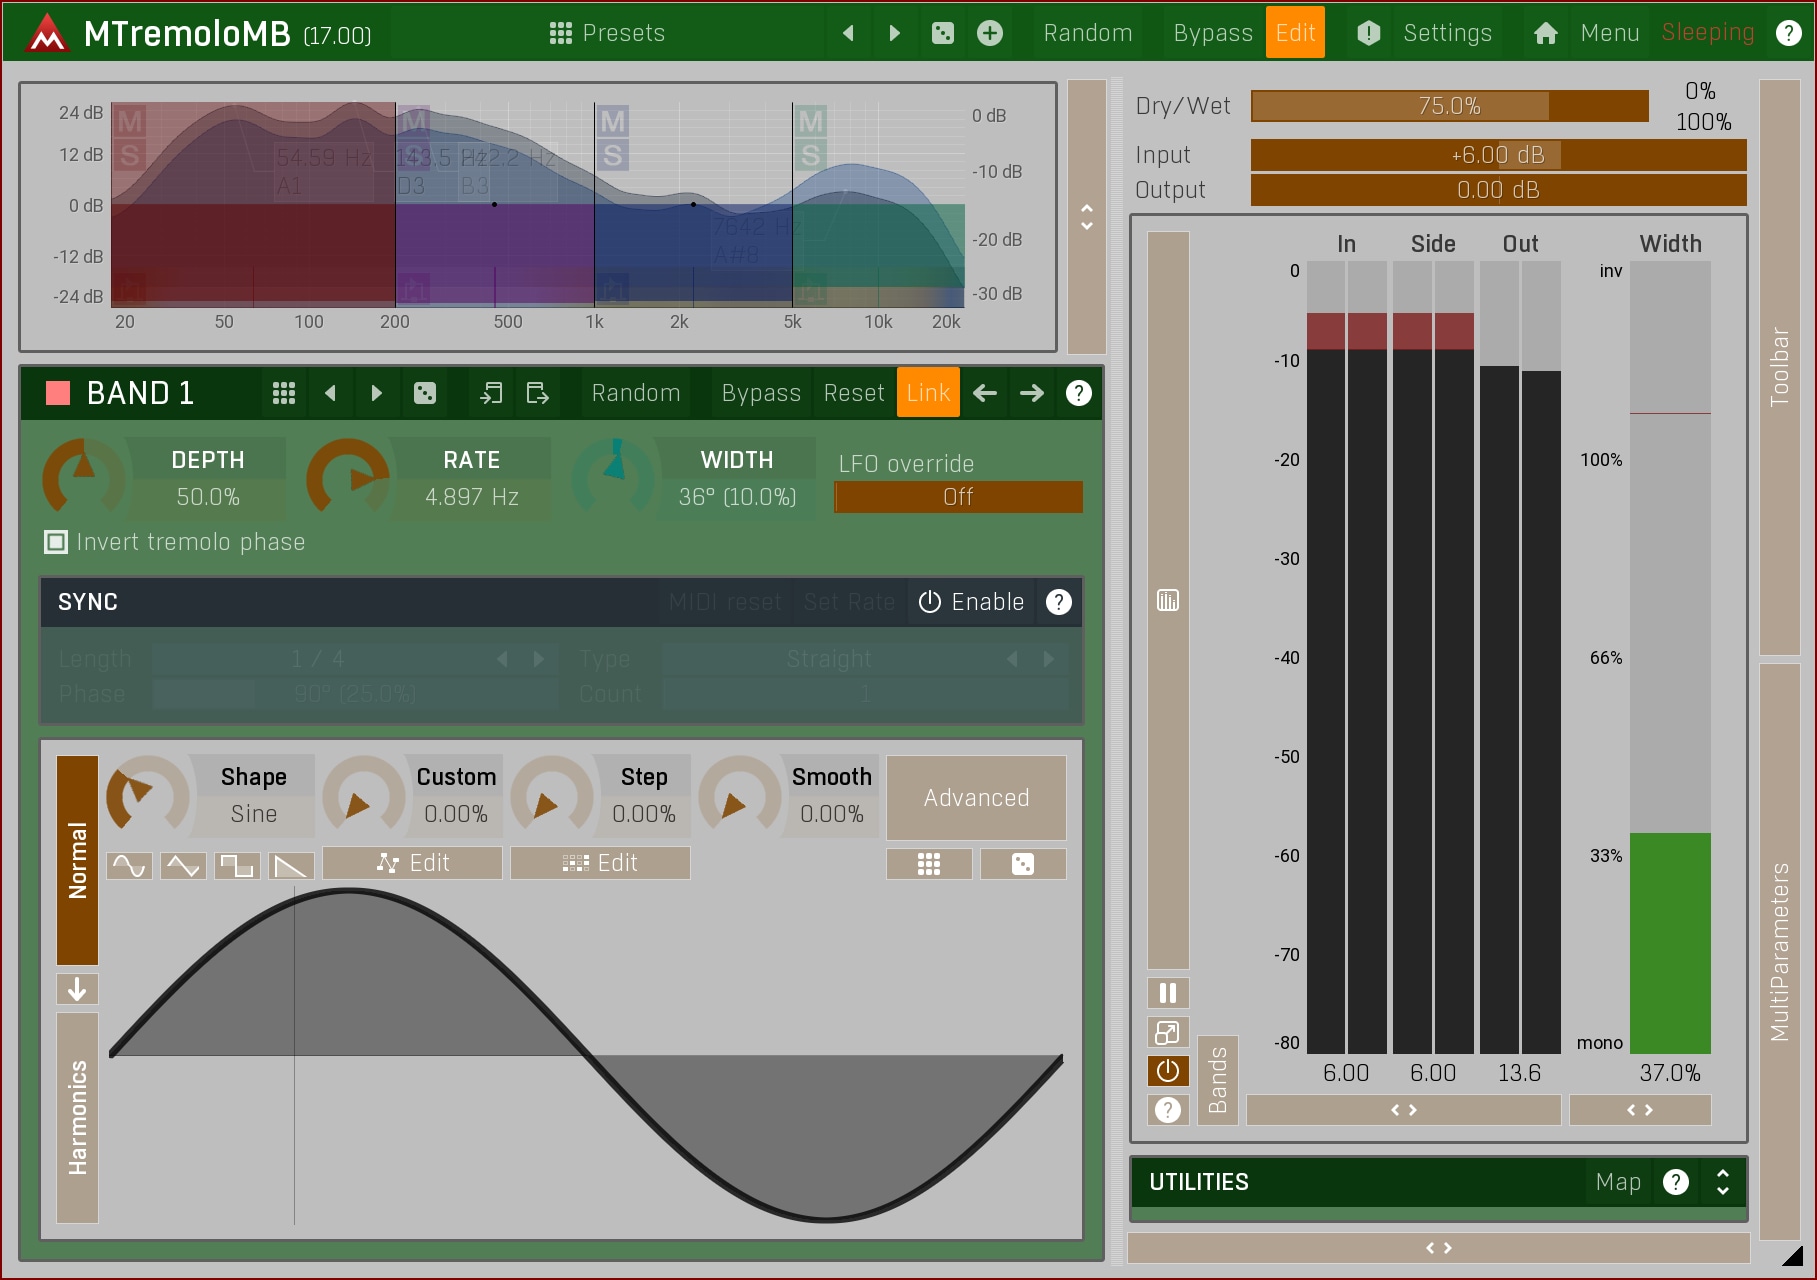Click the Band 1 Reset button
This screenshot has width=1817, height=1280.
pyautogui.click(x=853, y=393)
